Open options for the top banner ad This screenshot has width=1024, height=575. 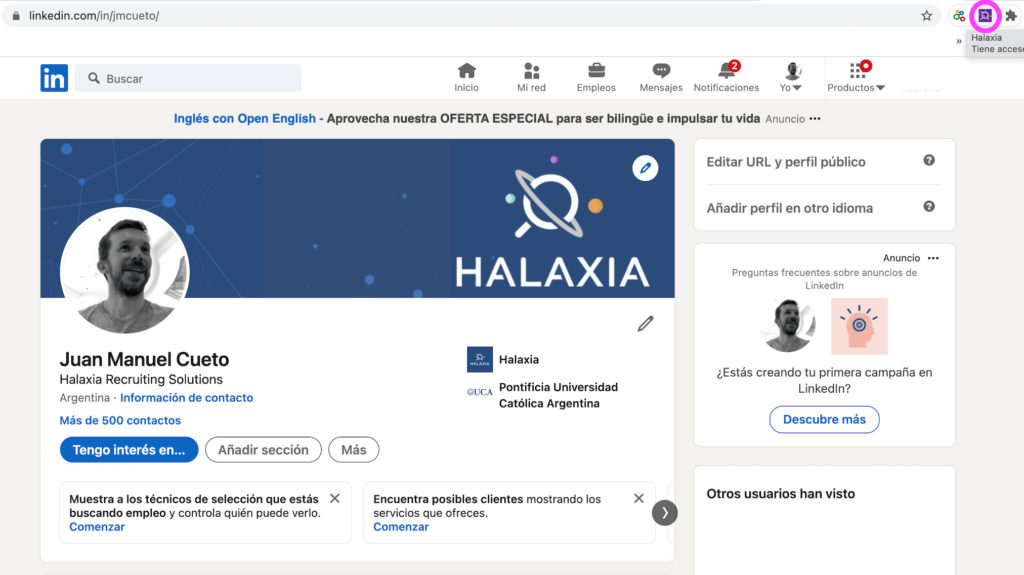pos(815,119)
